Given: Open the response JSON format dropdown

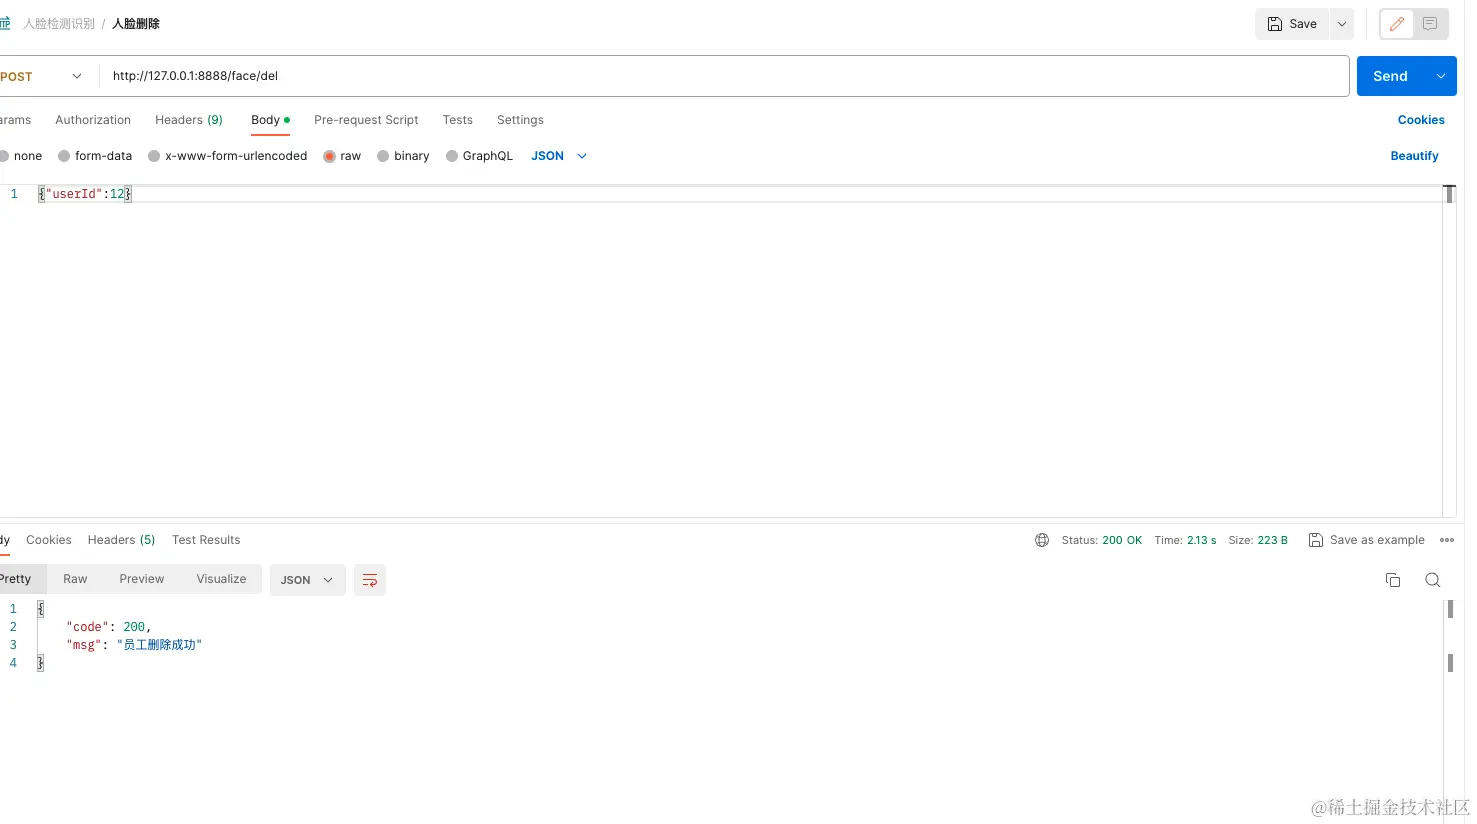Looking at the screenshot, I should (308, 580).
